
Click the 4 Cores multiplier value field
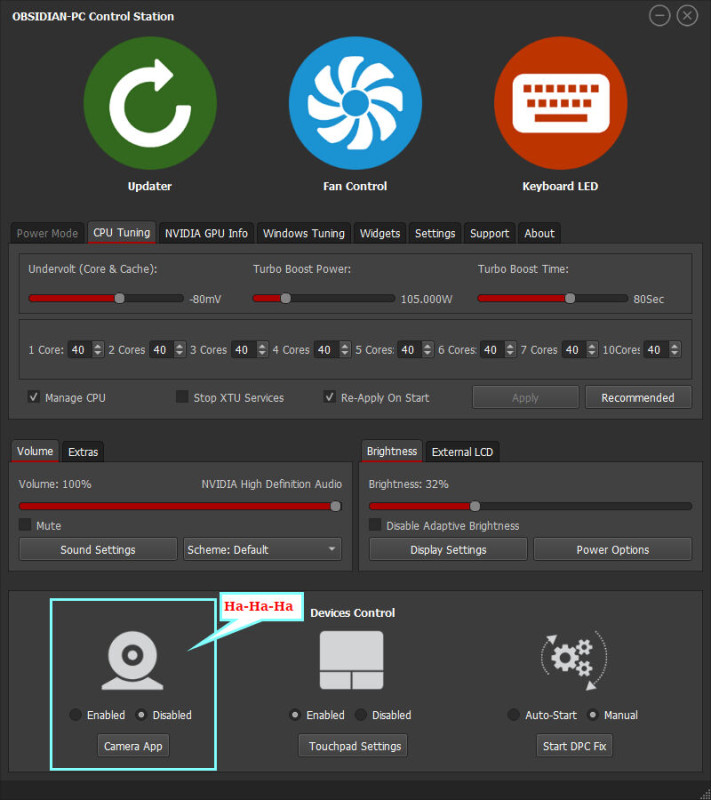coord(326,349)
